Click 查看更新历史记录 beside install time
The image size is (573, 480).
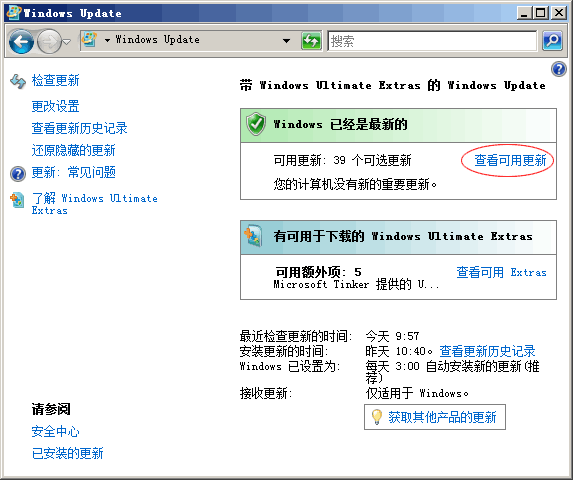pos(487,351)
